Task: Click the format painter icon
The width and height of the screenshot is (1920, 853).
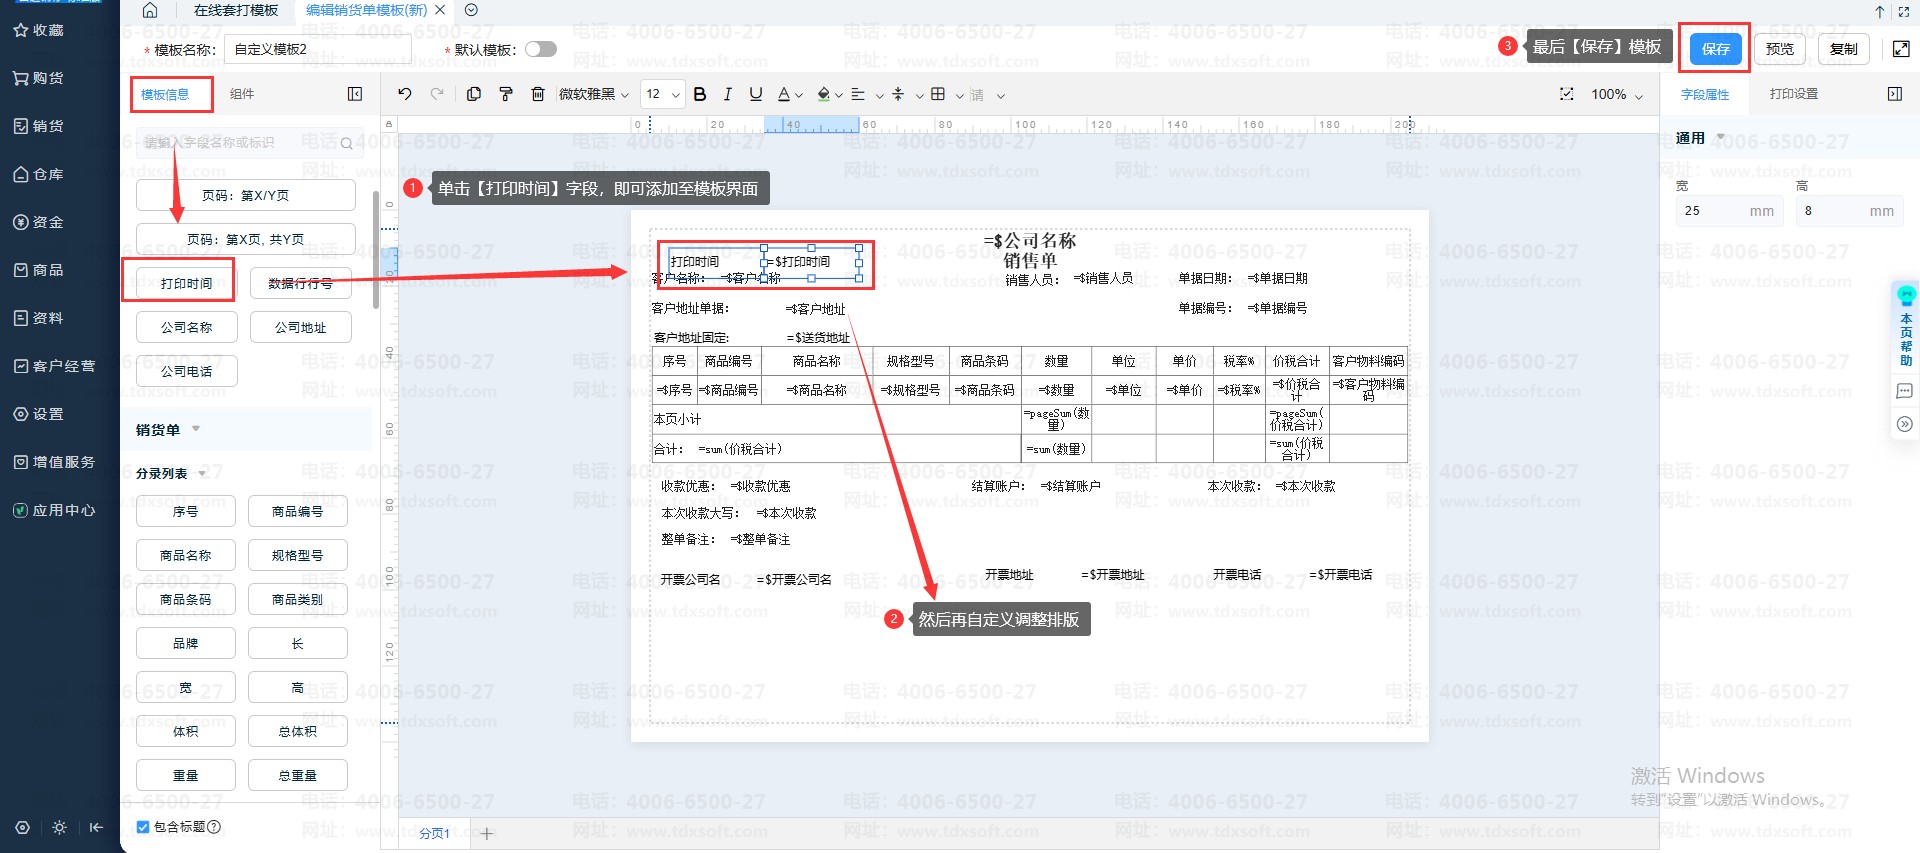Action: [x=506, y=94]
